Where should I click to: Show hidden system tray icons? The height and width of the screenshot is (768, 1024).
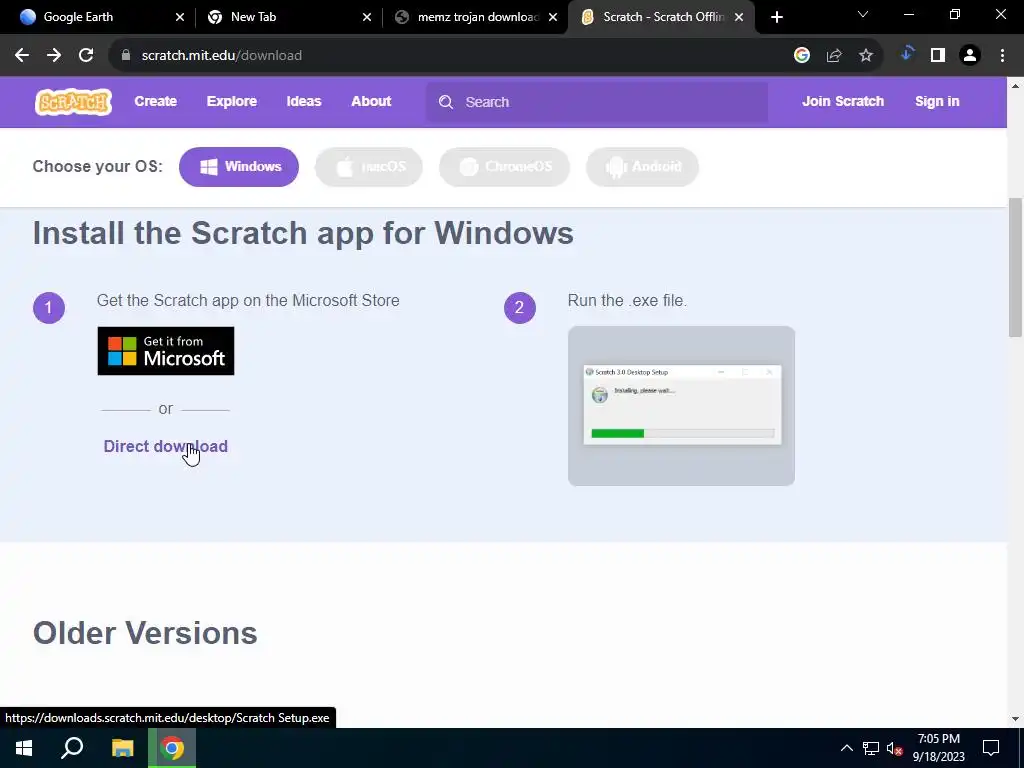(x=846, y=748)
